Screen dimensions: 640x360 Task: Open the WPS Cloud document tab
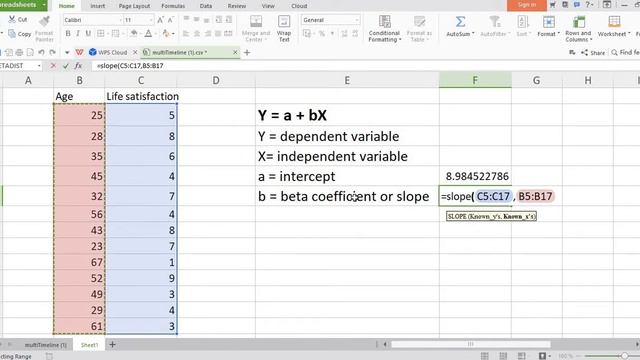coord(108,53)
